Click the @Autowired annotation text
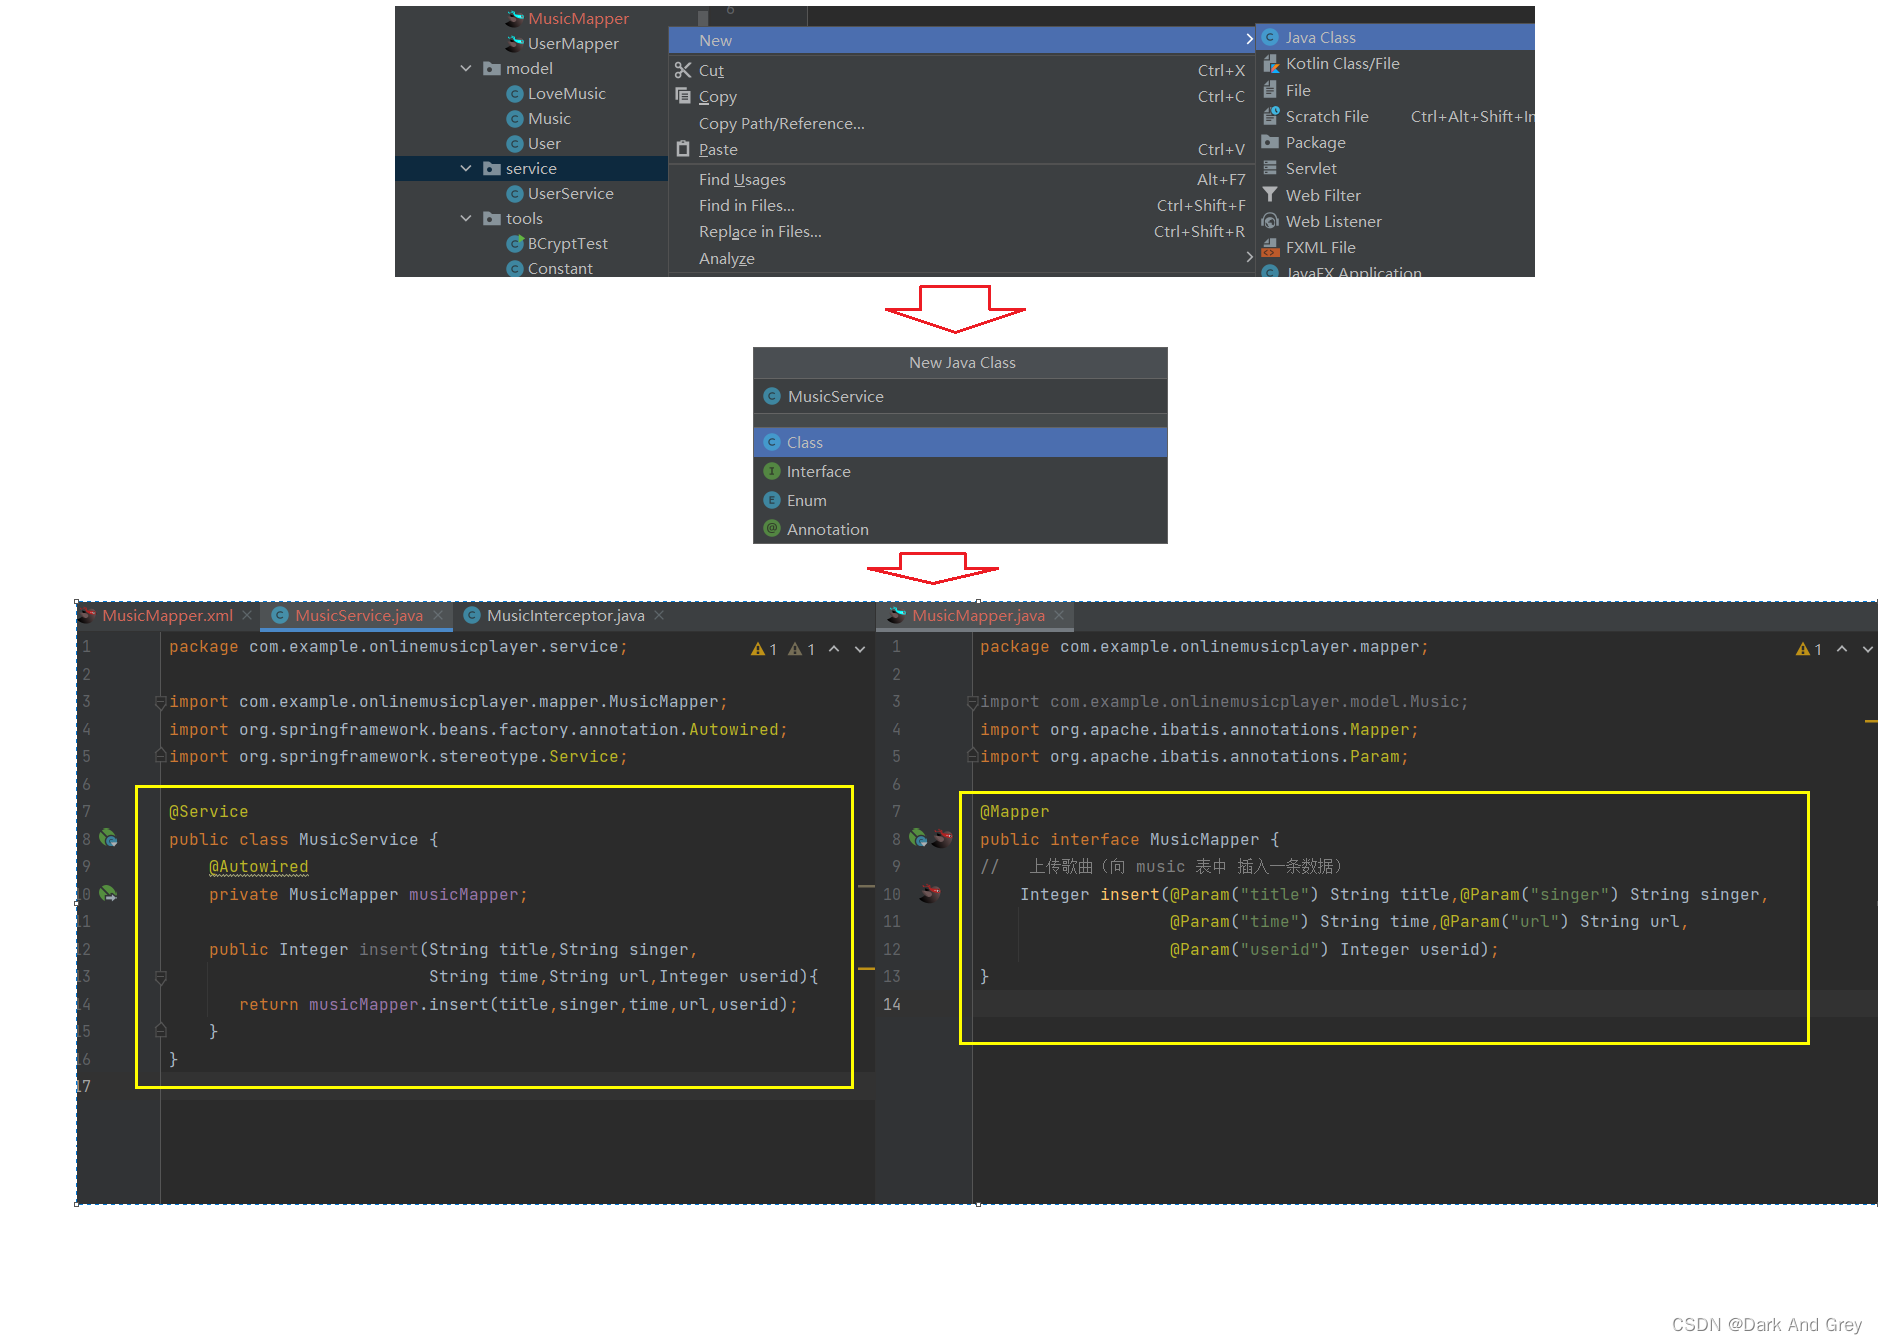This screenshot has height=1344, width=1878. click(x=258, y=867)
